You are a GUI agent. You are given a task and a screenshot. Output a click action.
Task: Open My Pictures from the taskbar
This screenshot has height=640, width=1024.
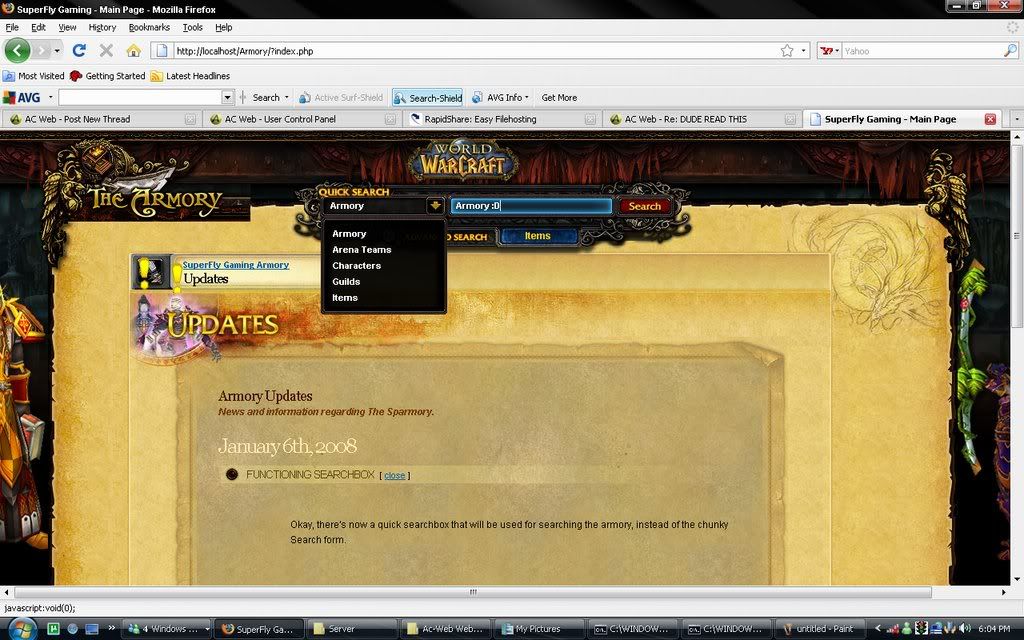pos(539,629)
